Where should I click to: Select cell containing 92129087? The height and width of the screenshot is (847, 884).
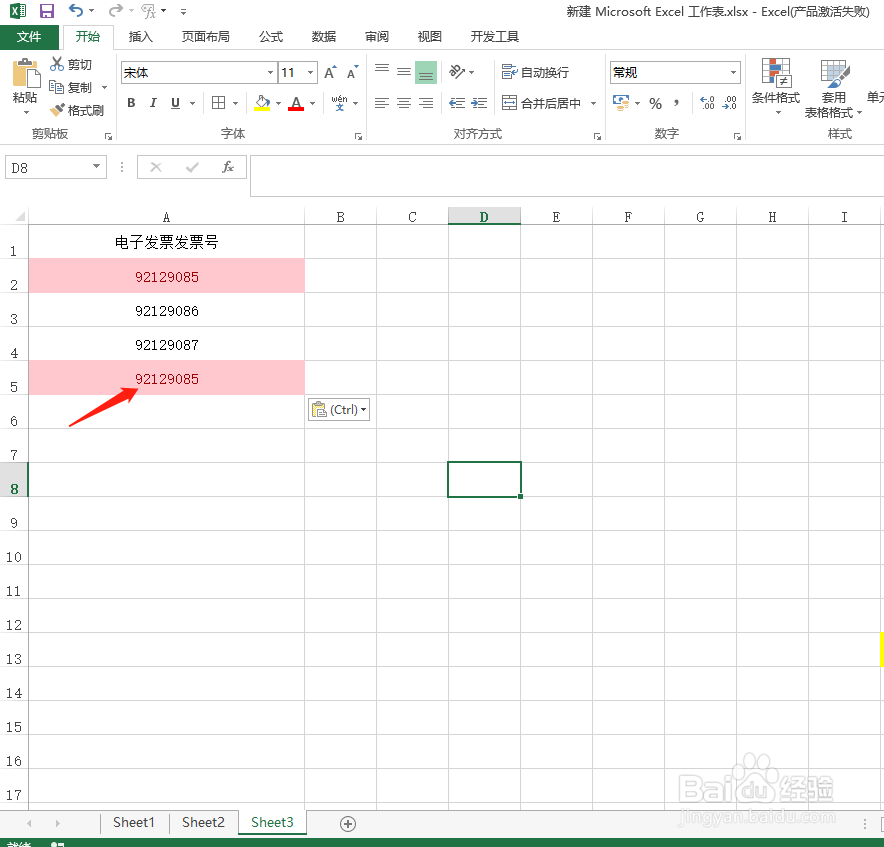[167, 344]
